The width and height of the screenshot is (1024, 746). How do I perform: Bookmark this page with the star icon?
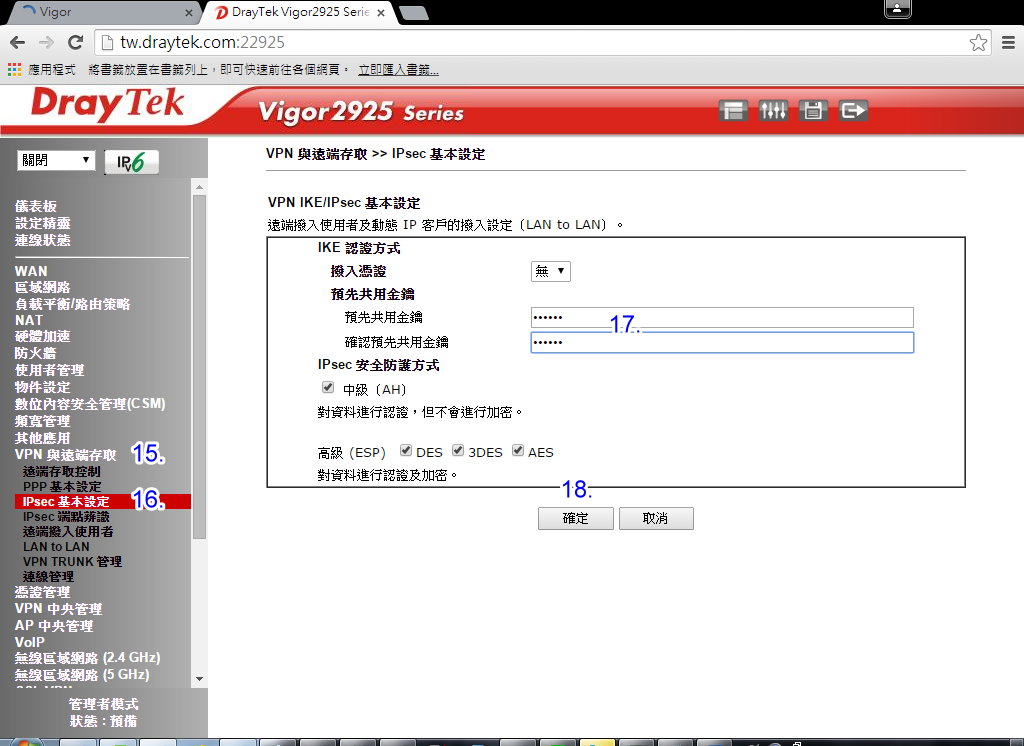click(x=978, y=43)
